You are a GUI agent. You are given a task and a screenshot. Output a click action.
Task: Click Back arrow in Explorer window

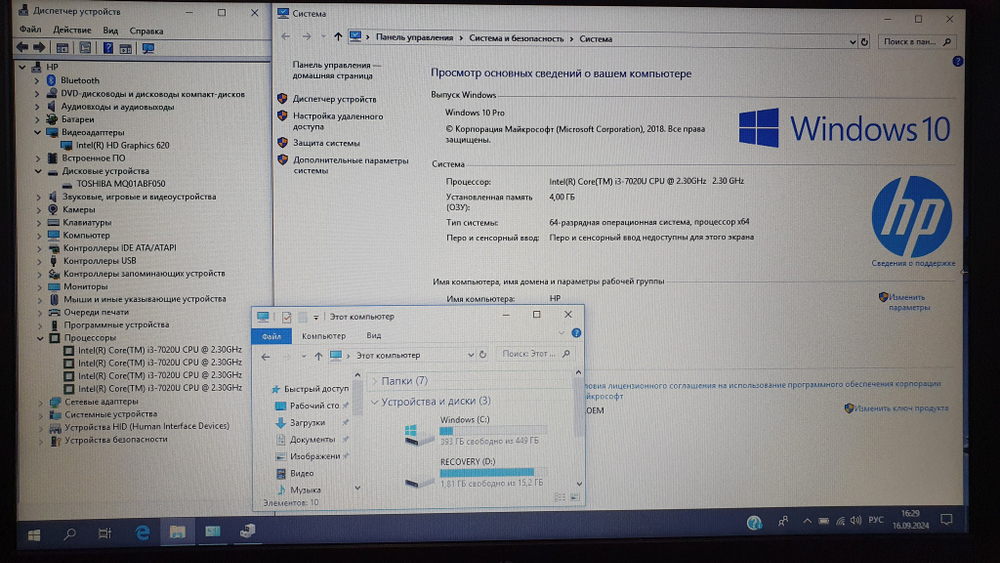tap(265, 356)
